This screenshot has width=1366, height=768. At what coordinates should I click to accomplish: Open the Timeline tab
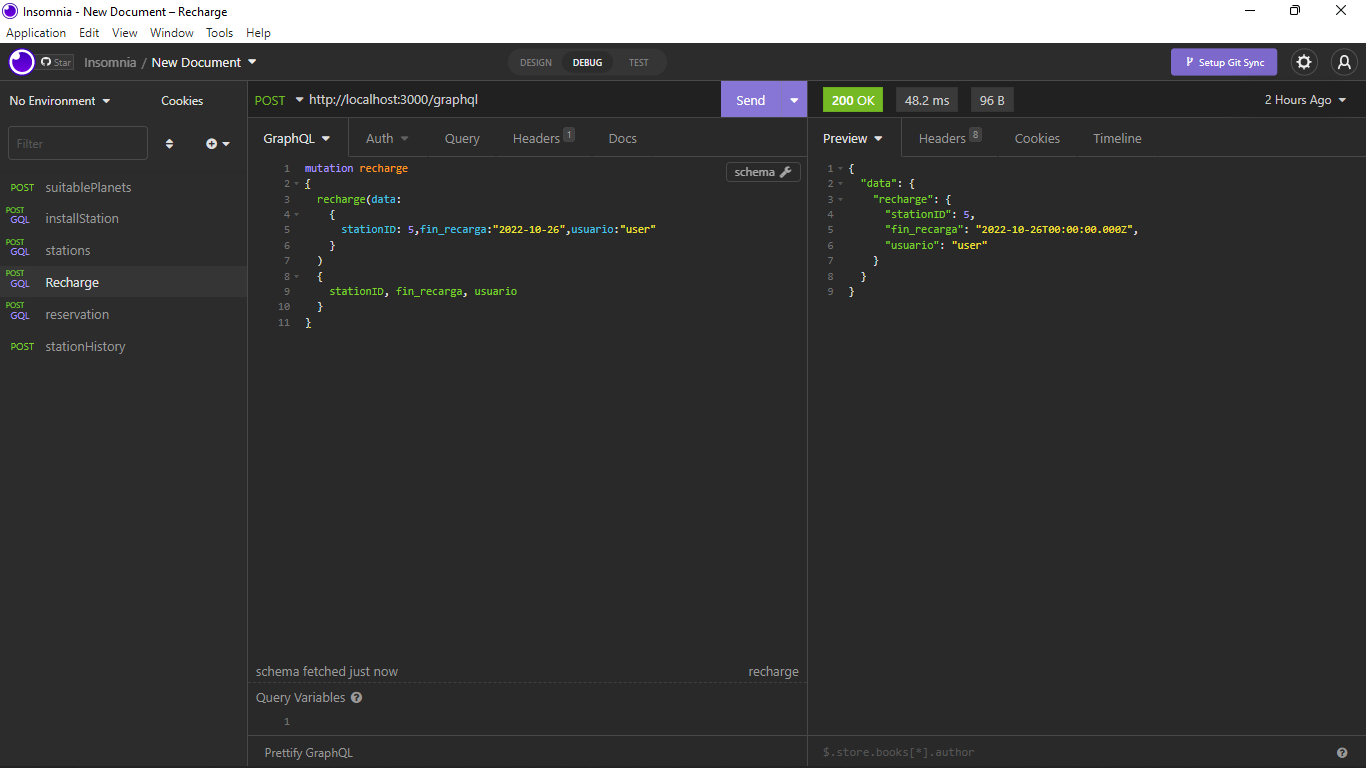pyautogui.click(x=1117, y=138)
